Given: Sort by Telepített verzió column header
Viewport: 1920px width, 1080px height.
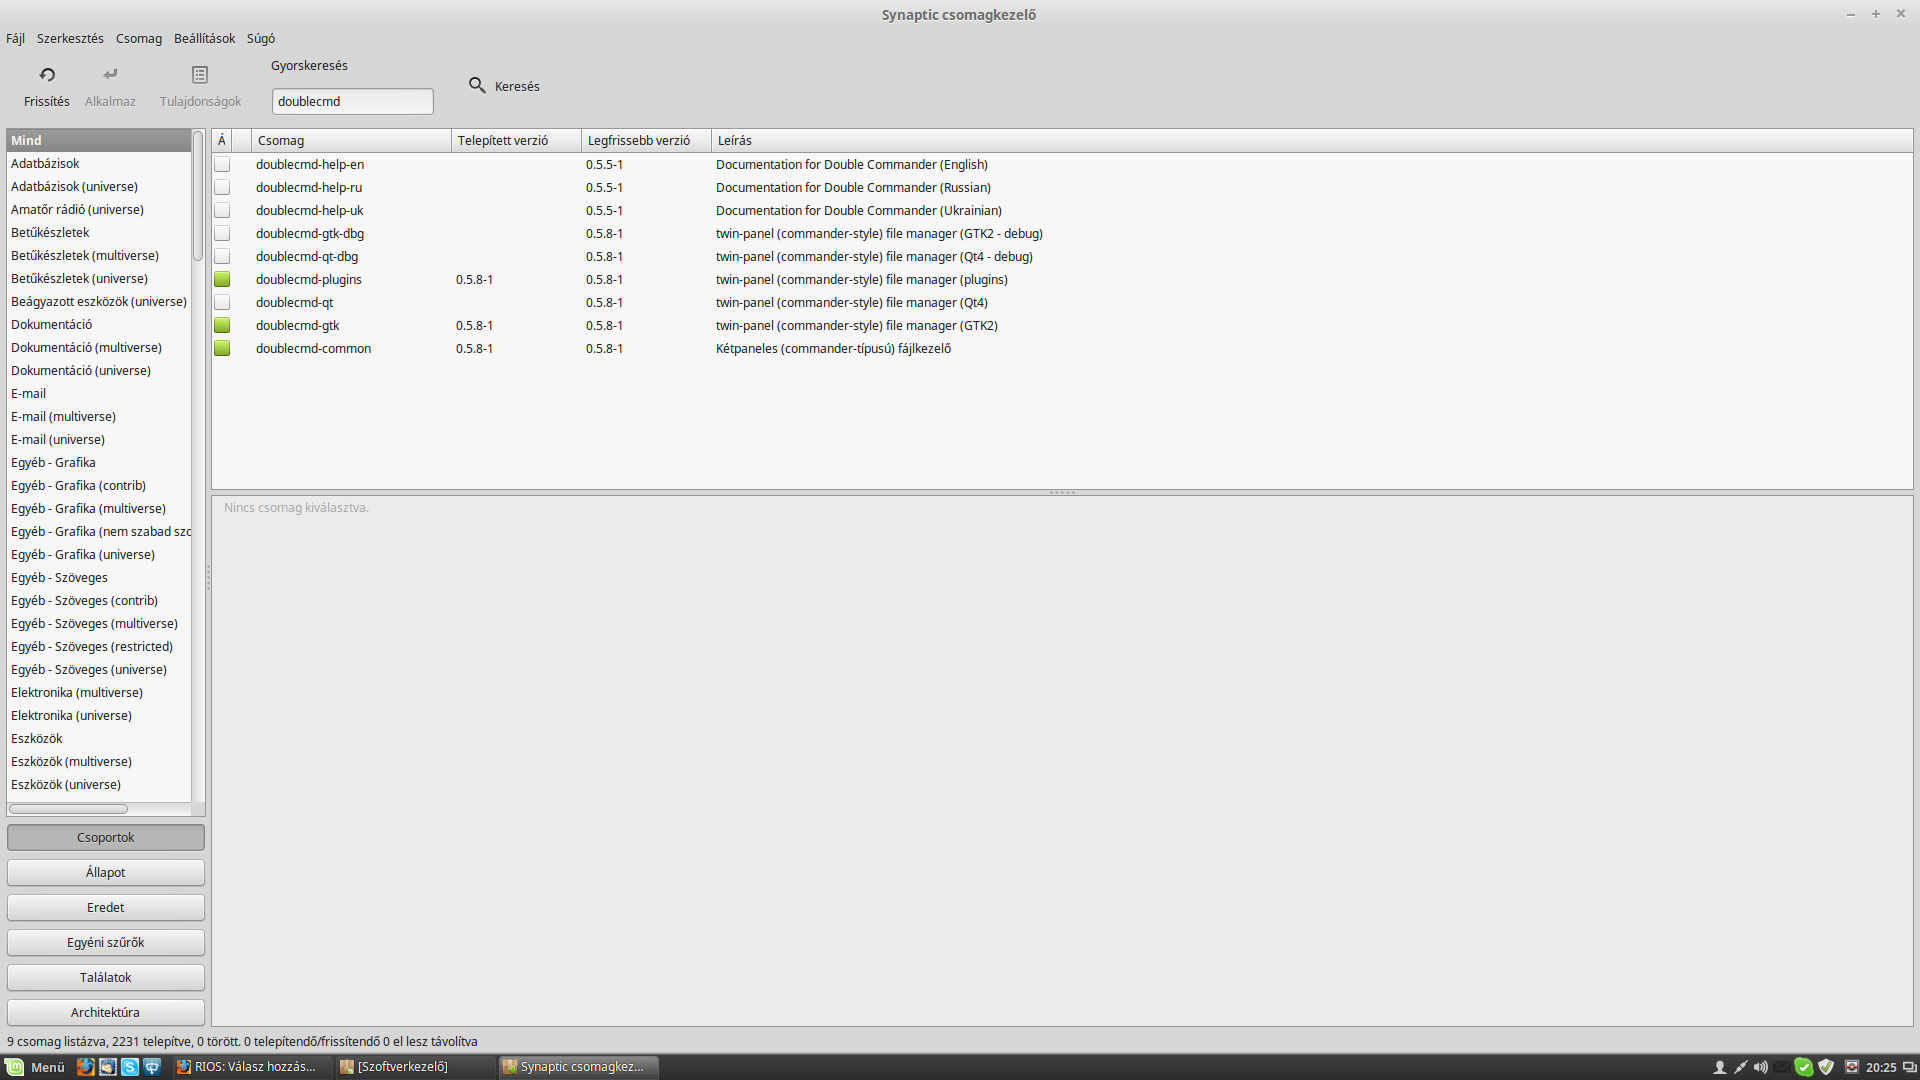Looking at the screenshot, I should pyautogui.click(x=516, y=141).
